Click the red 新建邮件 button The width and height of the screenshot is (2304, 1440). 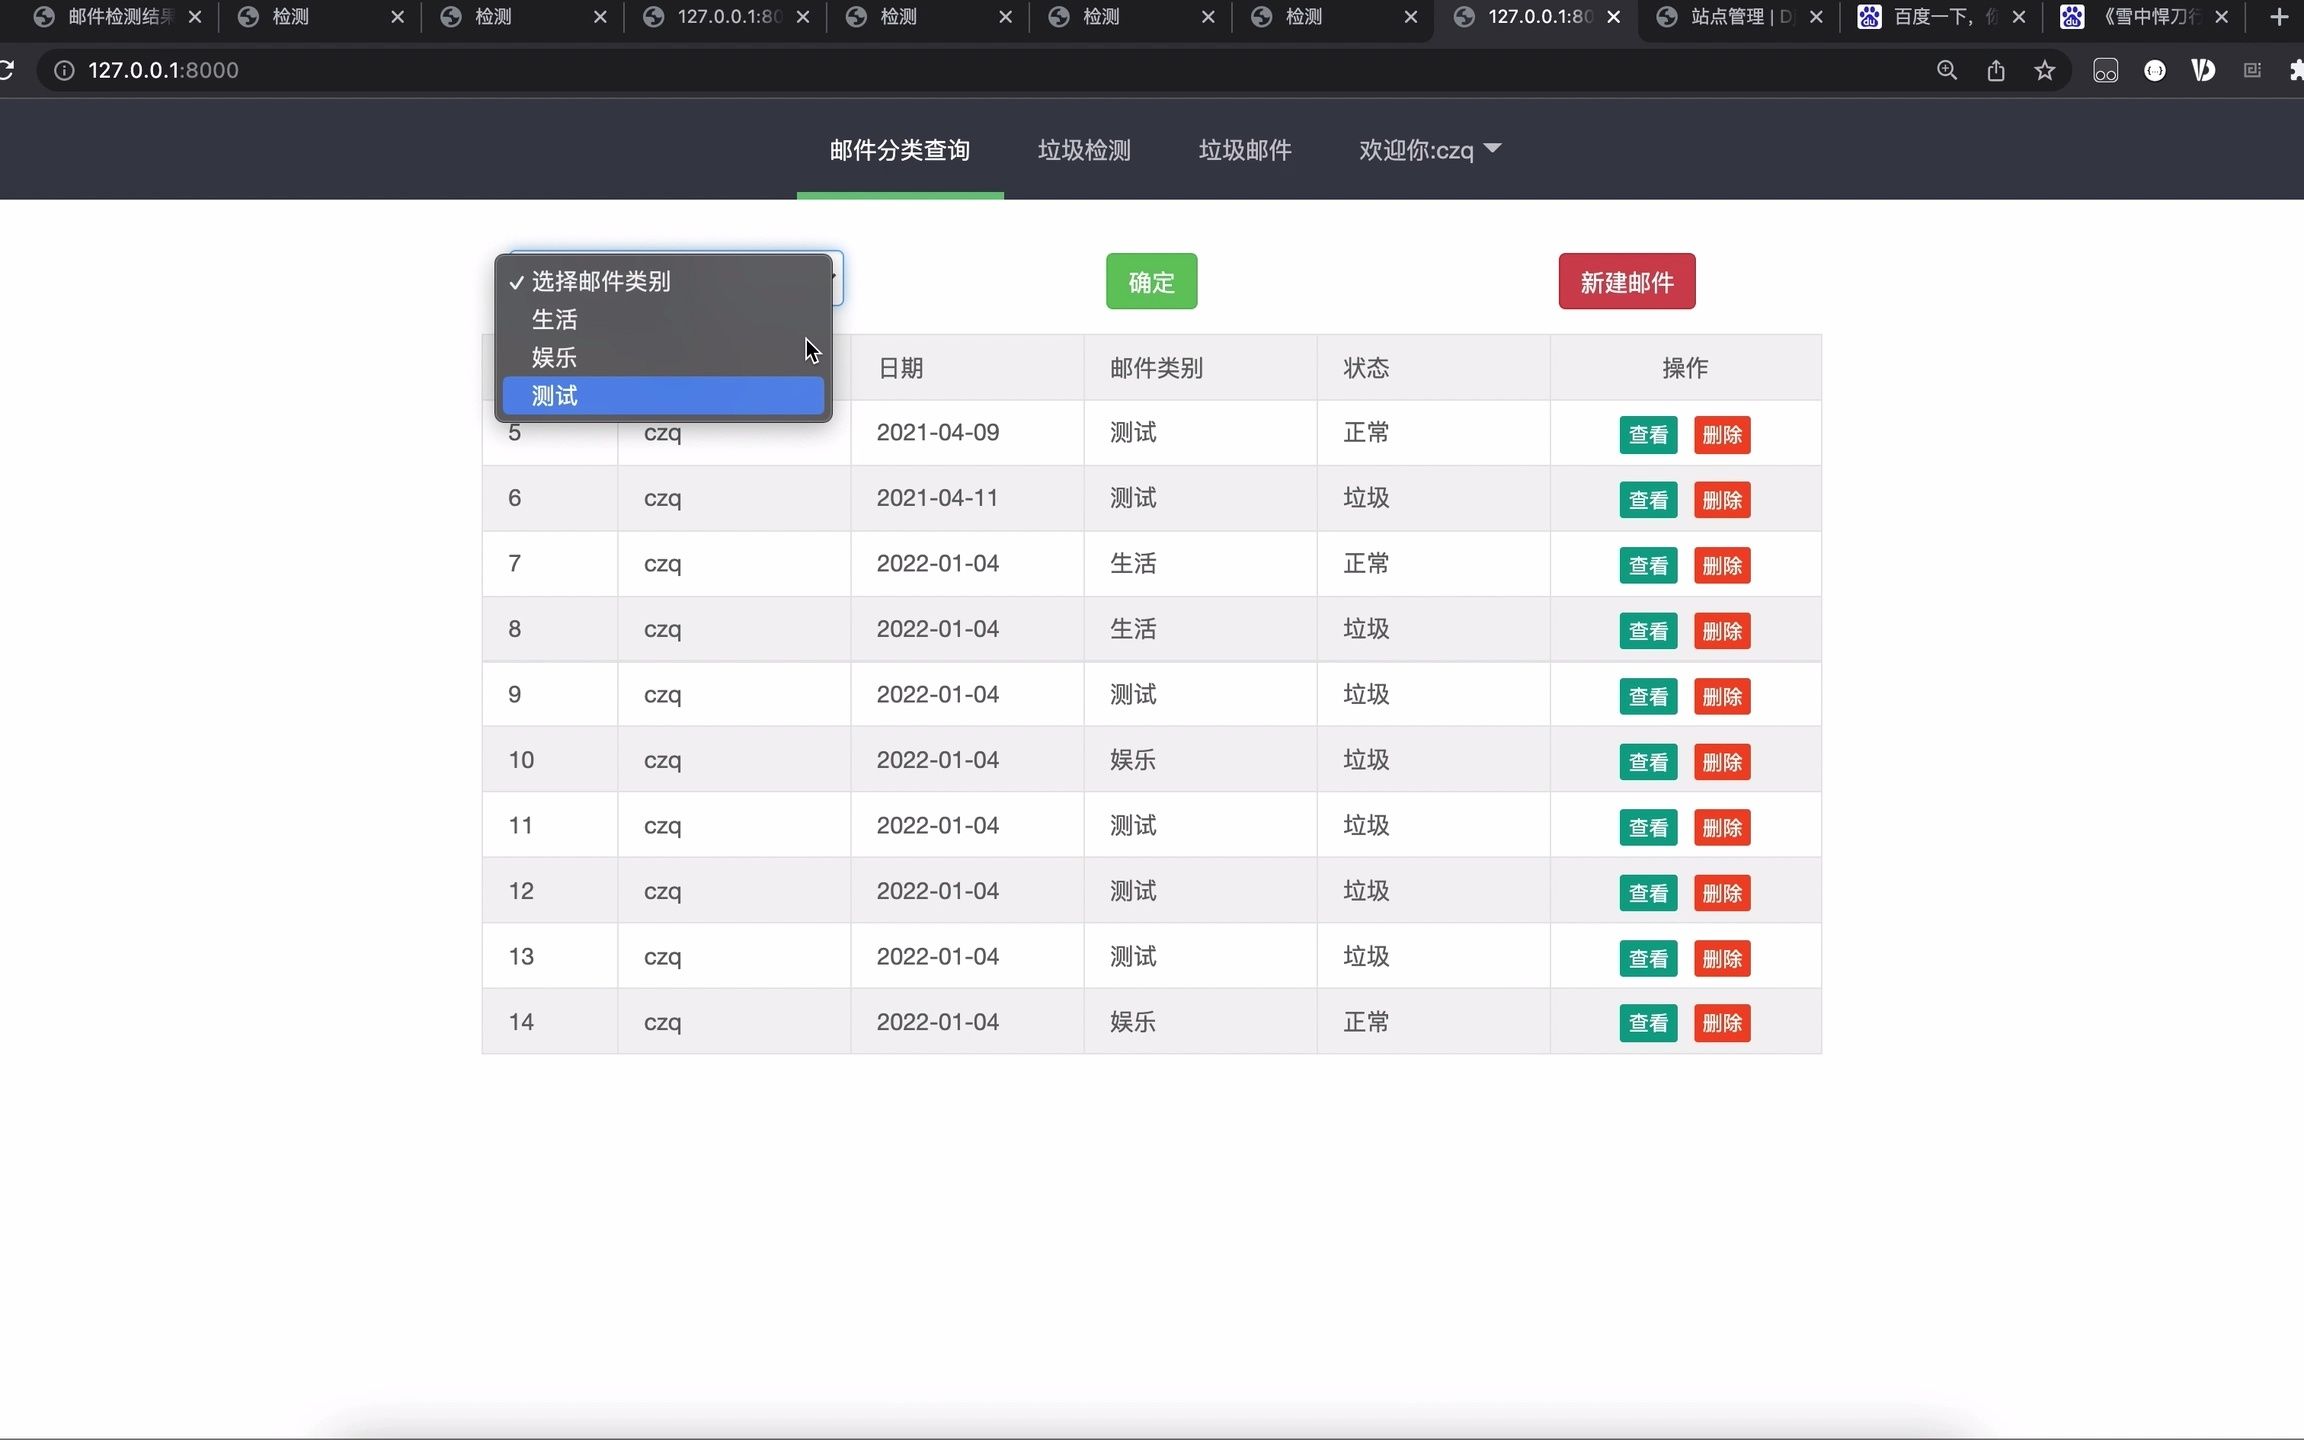coord(1626,282)
